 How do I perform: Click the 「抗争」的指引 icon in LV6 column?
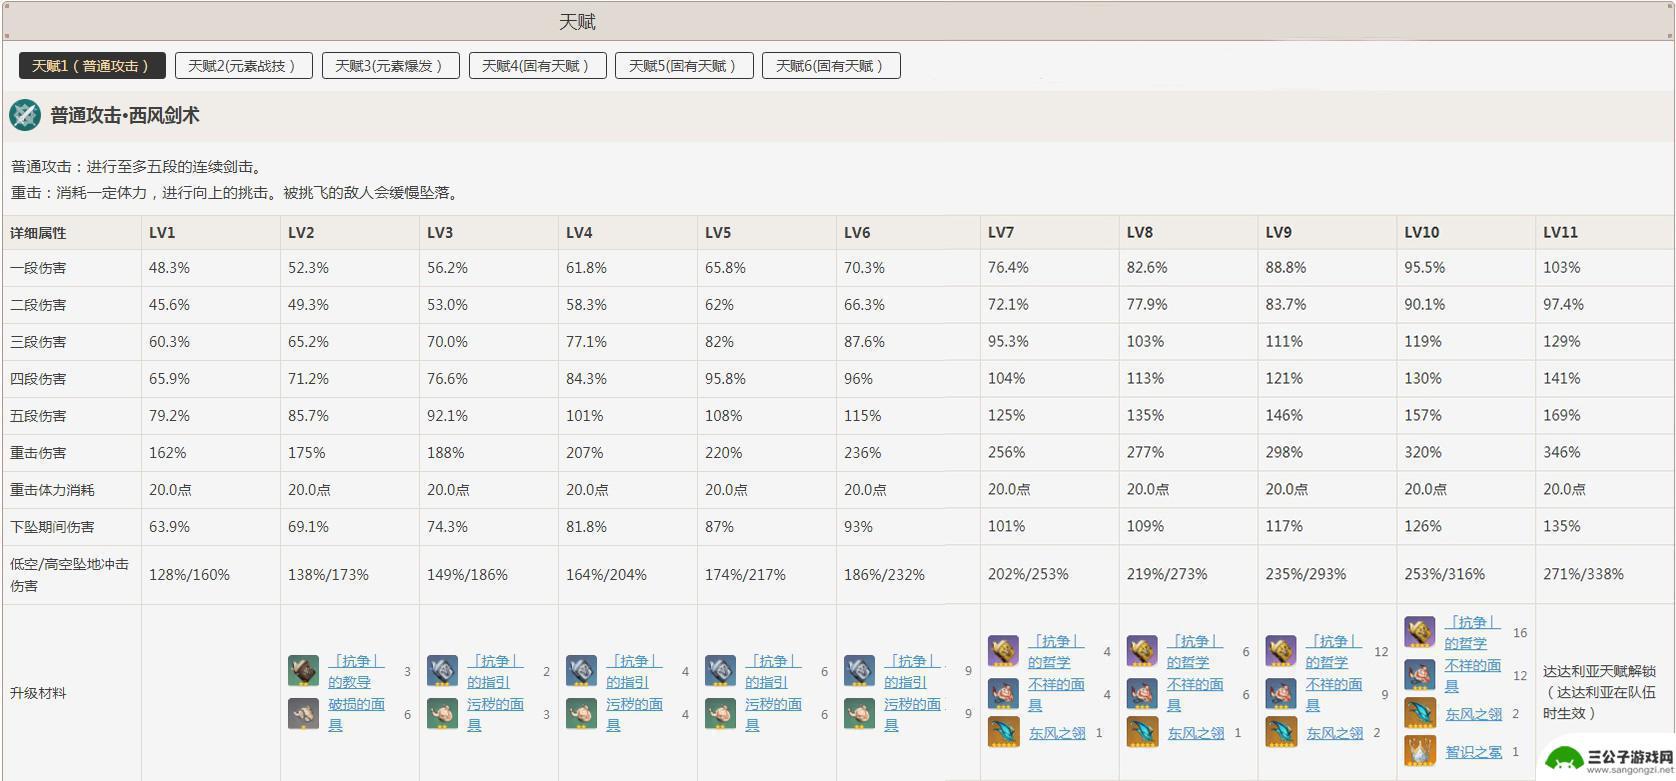click(x=859, y=670)
